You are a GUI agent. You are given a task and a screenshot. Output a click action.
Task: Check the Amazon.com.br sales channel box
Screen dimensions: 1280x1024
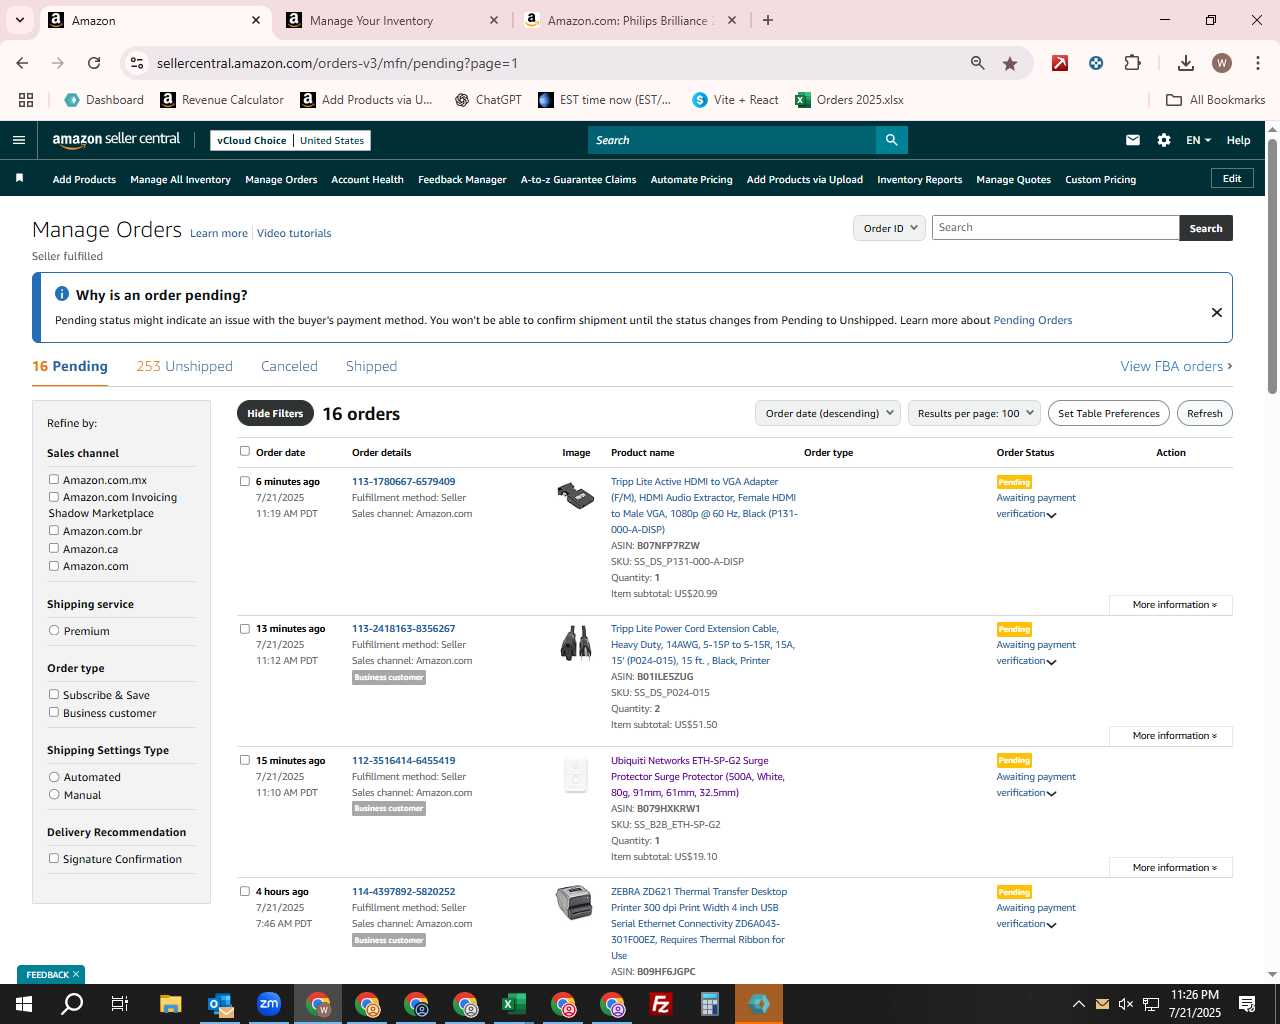click(x=54, y=530)
